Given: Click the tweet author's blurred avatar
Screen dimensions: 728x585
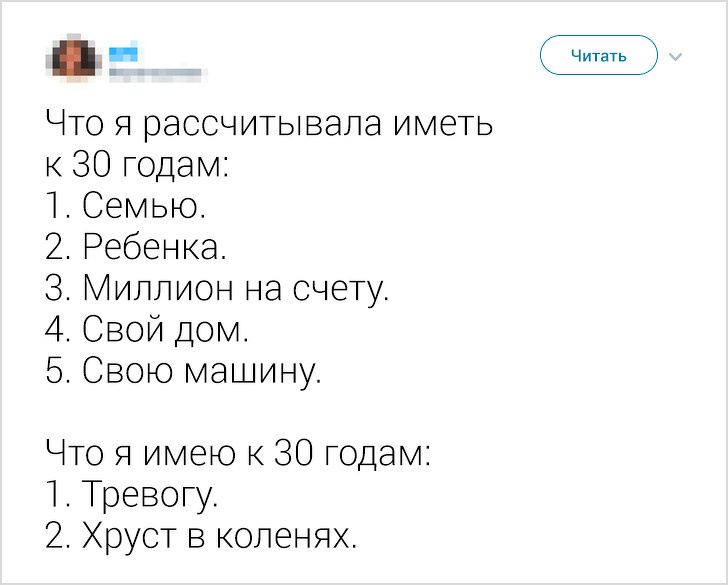Looking at the screenshot, I should 73,60.
